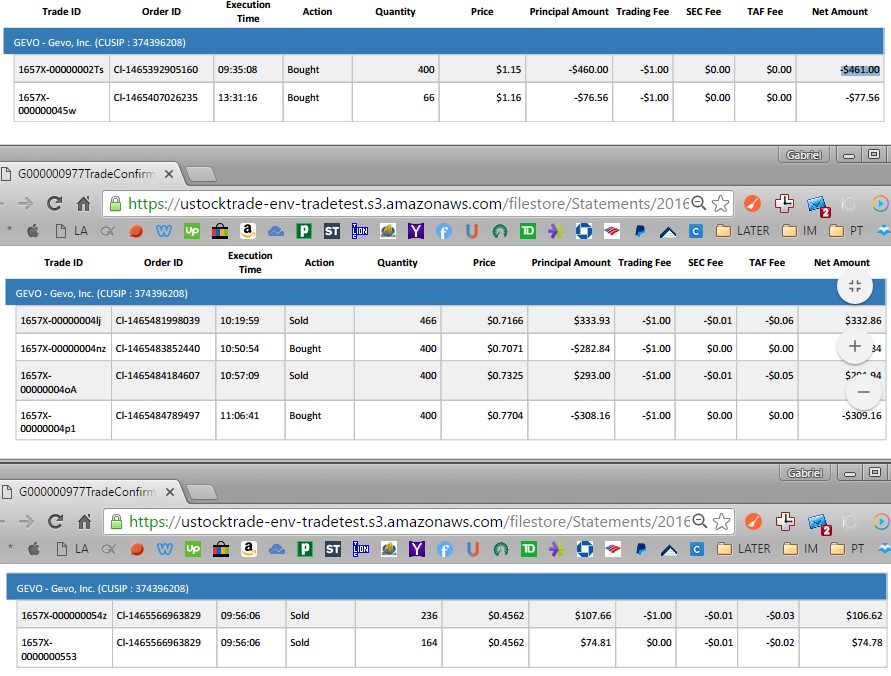The width and height of the screenshot is (891, 676).
Task: Click the Gabriel profile button in upper window
Action: pyautogui.click(x=805, y=155)
